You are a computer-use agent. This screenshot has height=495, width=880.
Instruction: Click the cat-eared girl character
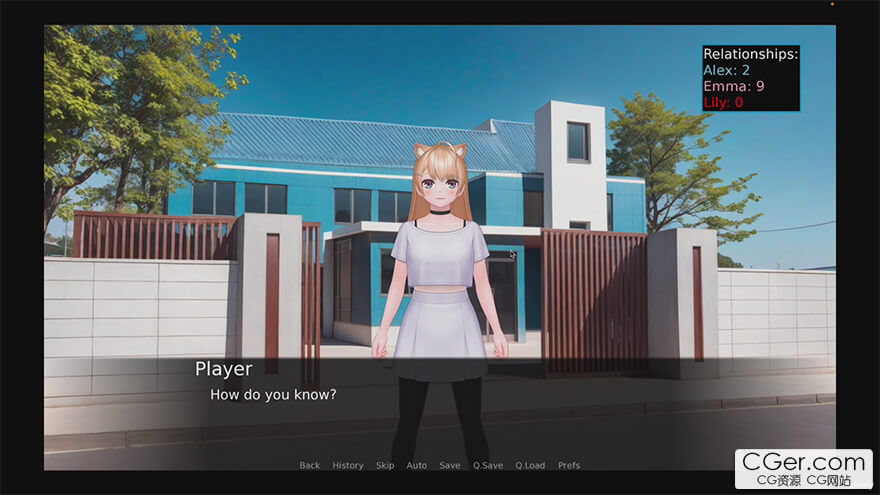[440, 303]
